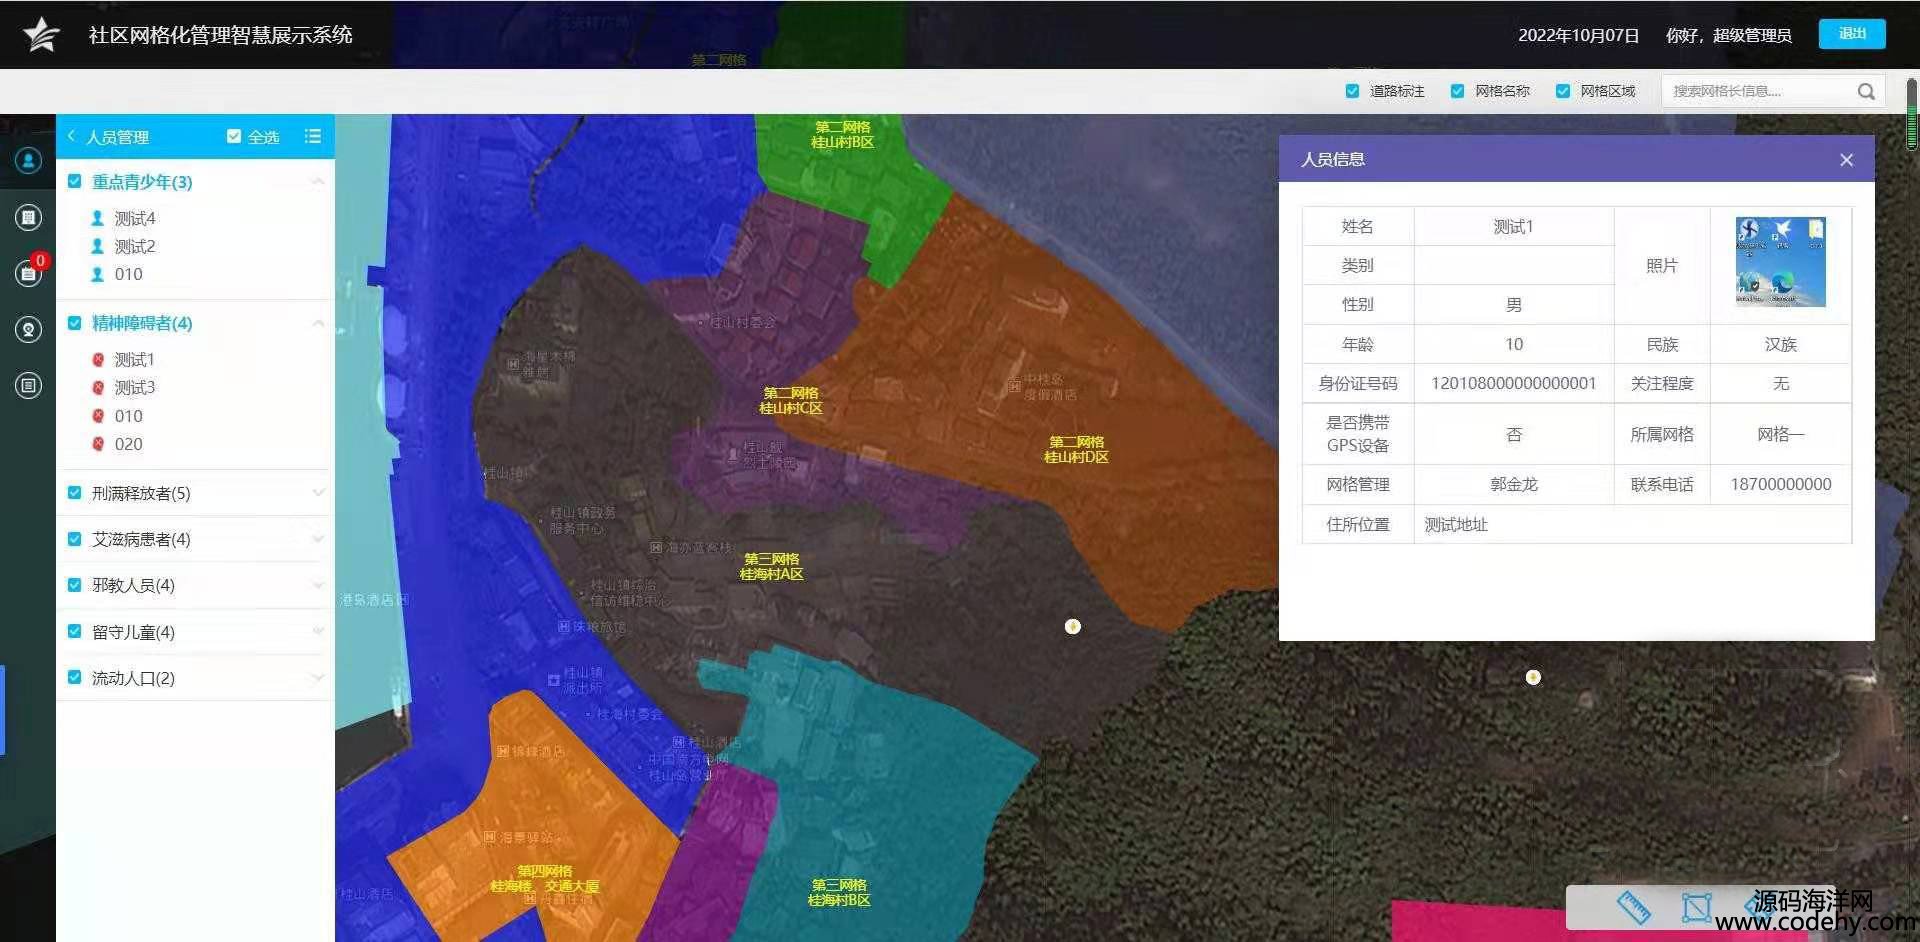Close the 人员信息 panel

click(1846, 160)
